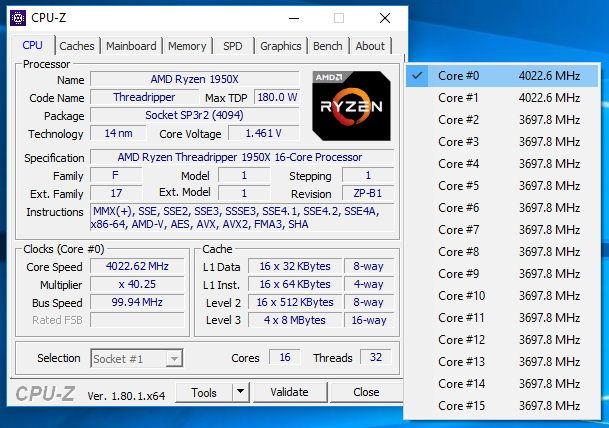Choose Core #3 in the popup menu
The height and width of the screenshot is (428, 609).
pyautogui.click(x=502, y=141)
